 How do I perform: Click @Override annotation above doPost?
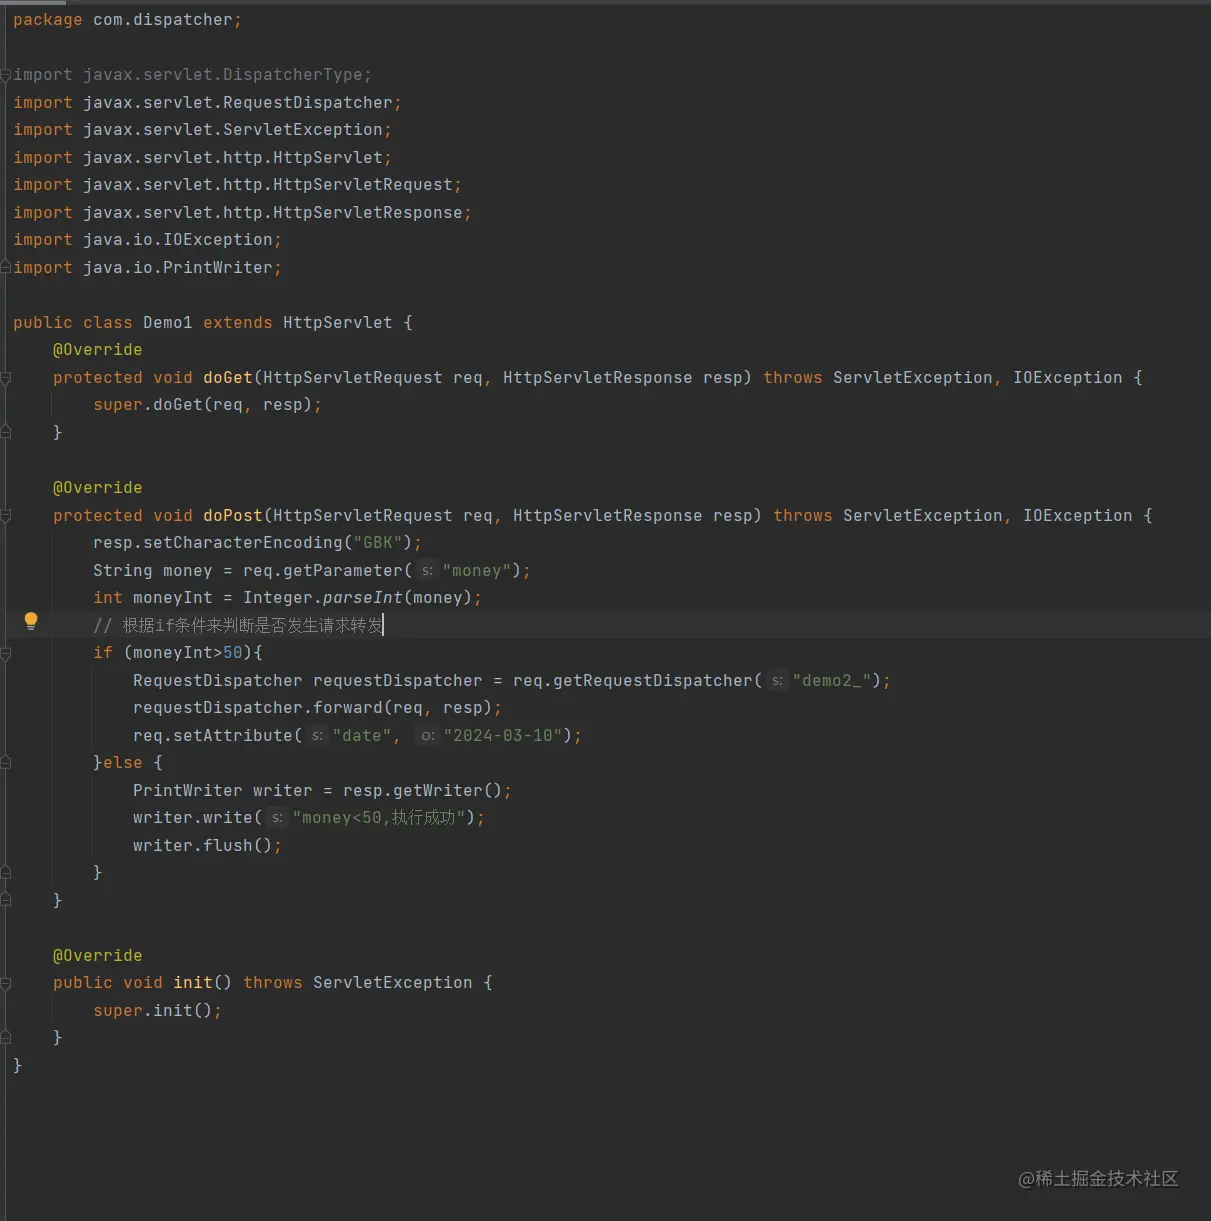98,488
